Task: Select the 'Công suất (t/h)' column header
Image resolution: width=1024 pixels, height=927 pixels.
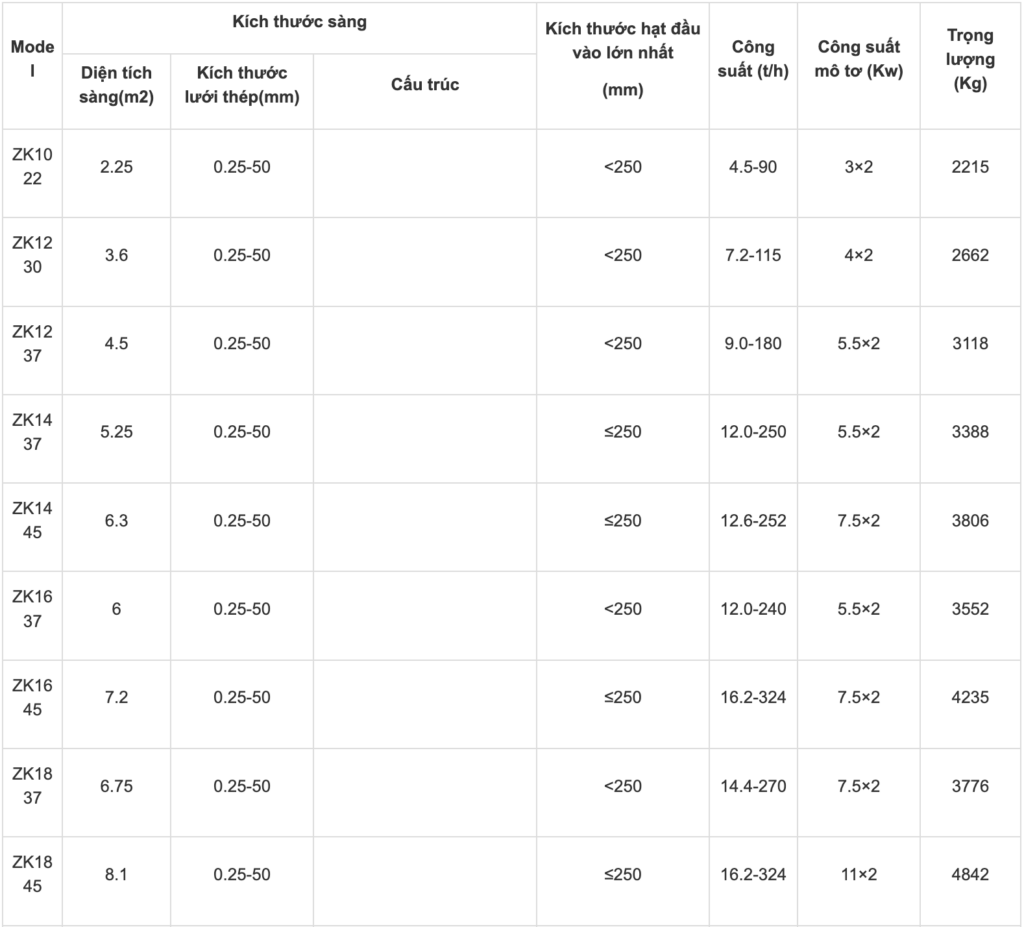Action: (x=753, y=60)
